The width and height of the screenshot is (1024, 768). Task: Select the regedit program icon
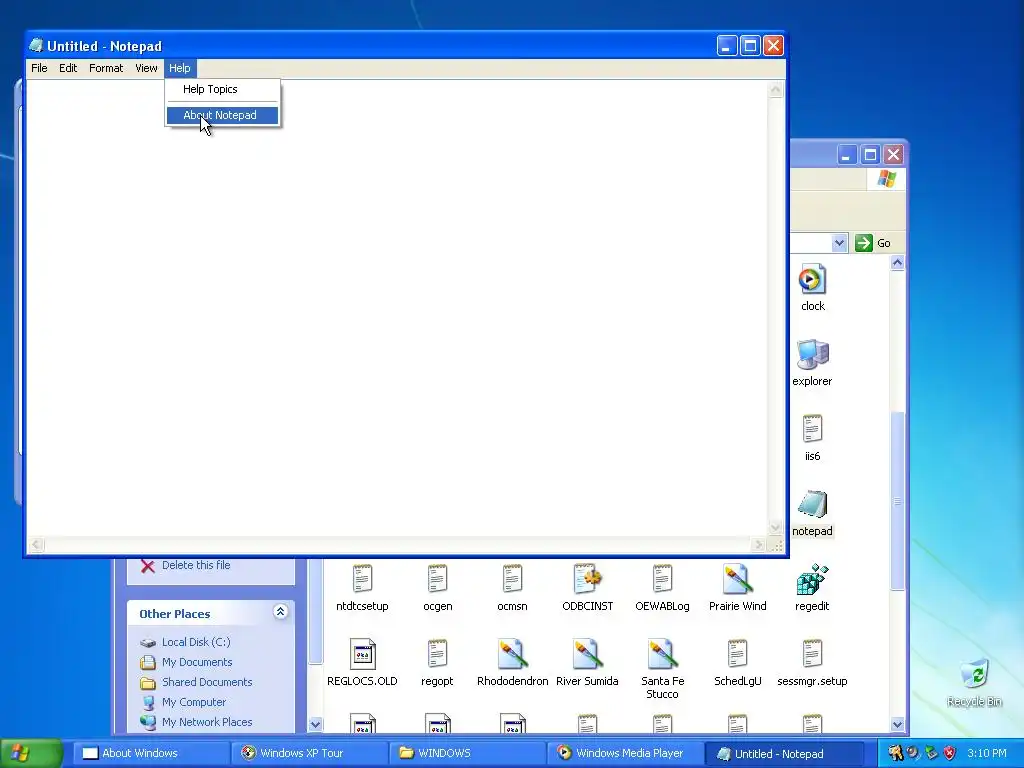812,579
